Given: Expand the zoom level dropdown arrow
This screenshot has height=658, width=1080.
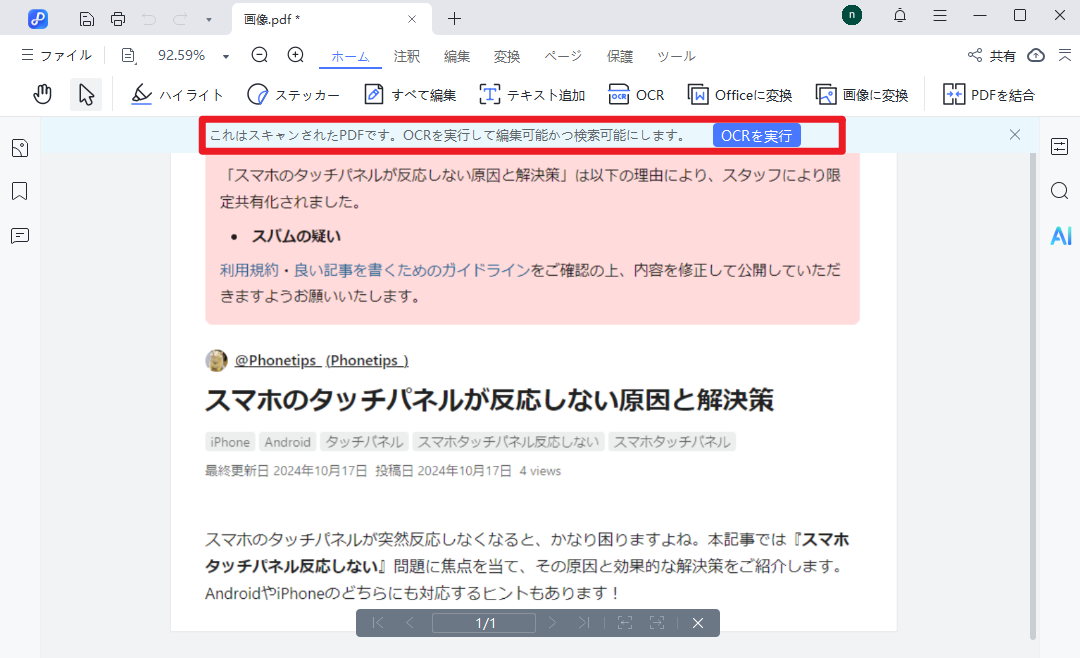Looking at the screenshot, I should (x=226, y=56).
